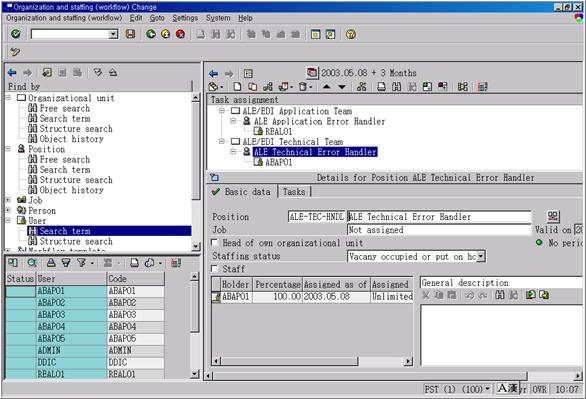Click the Percentage column header
Viewport: 586px width, 399px height.
click(278, 284)
